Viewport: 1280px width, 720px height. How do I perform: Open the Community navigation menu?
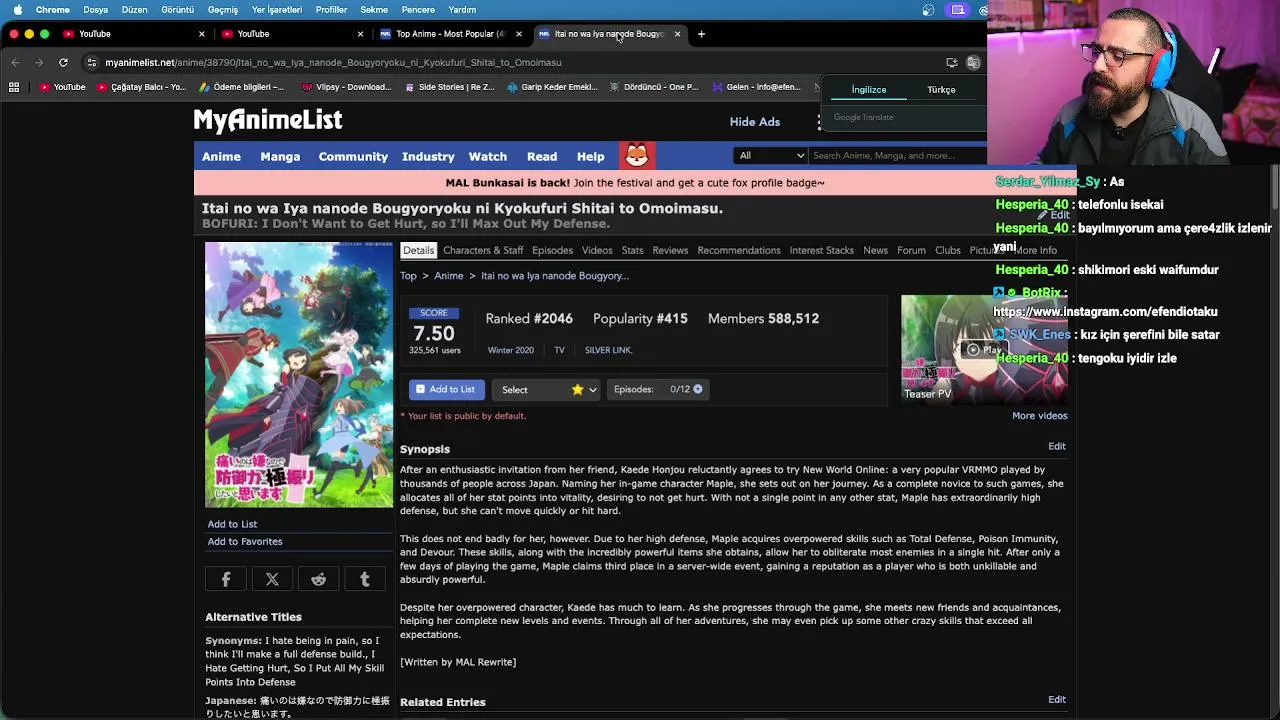[x=353, y=156]
